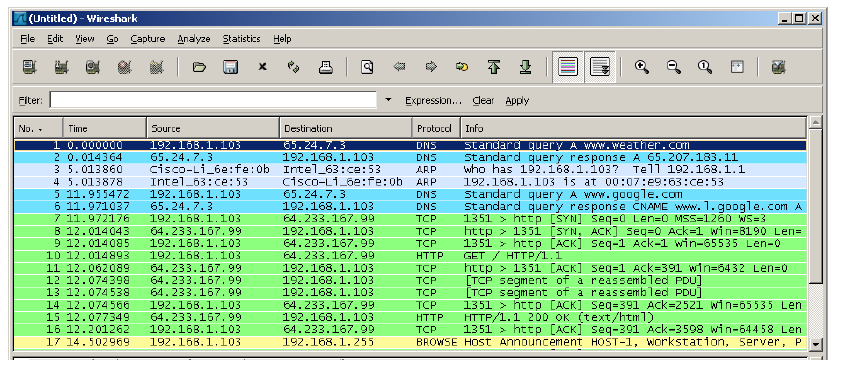
Task: Restart the live capture icon
Action: (x=157, y=67)
